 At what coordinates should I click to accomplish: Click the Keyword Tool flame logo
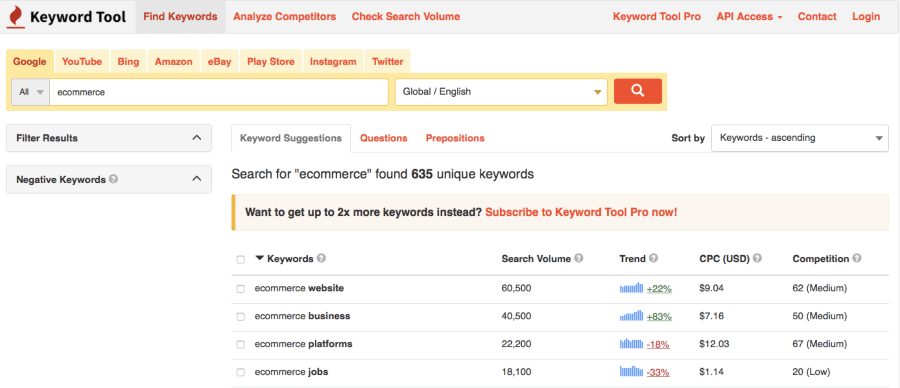[15, 17]
